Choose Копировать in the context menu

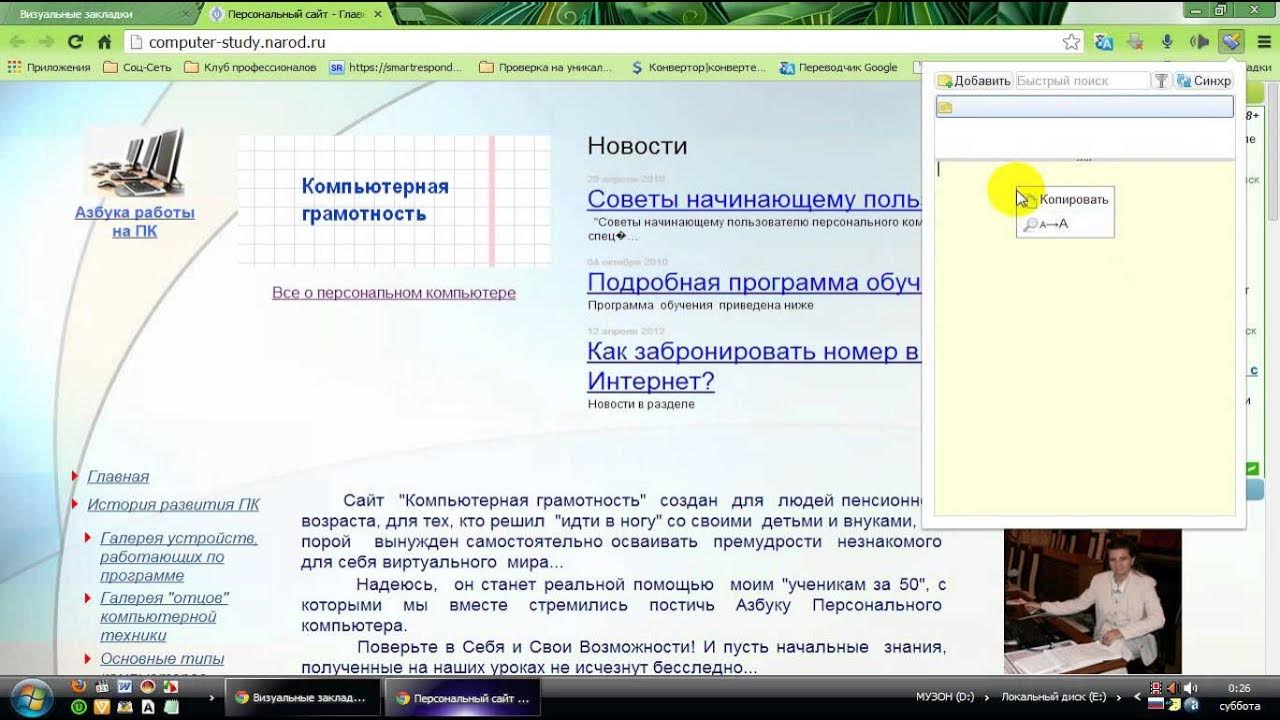(x=1065, y=199)
